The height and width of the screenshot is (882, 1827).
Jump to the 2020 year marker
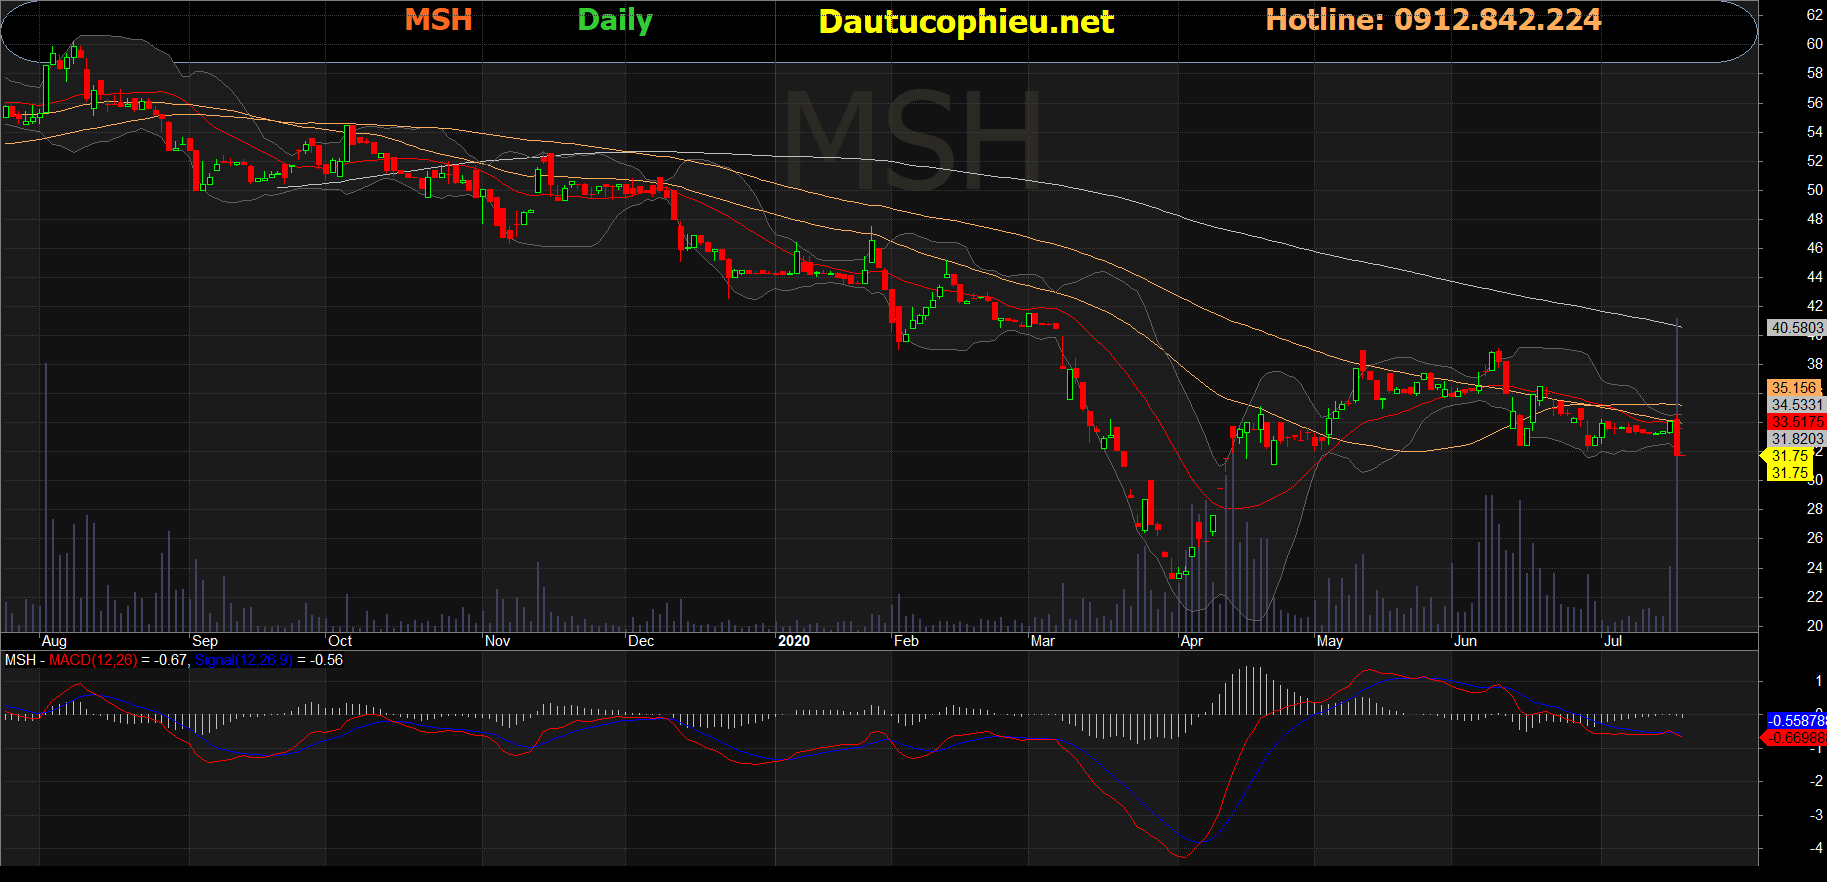794,641
